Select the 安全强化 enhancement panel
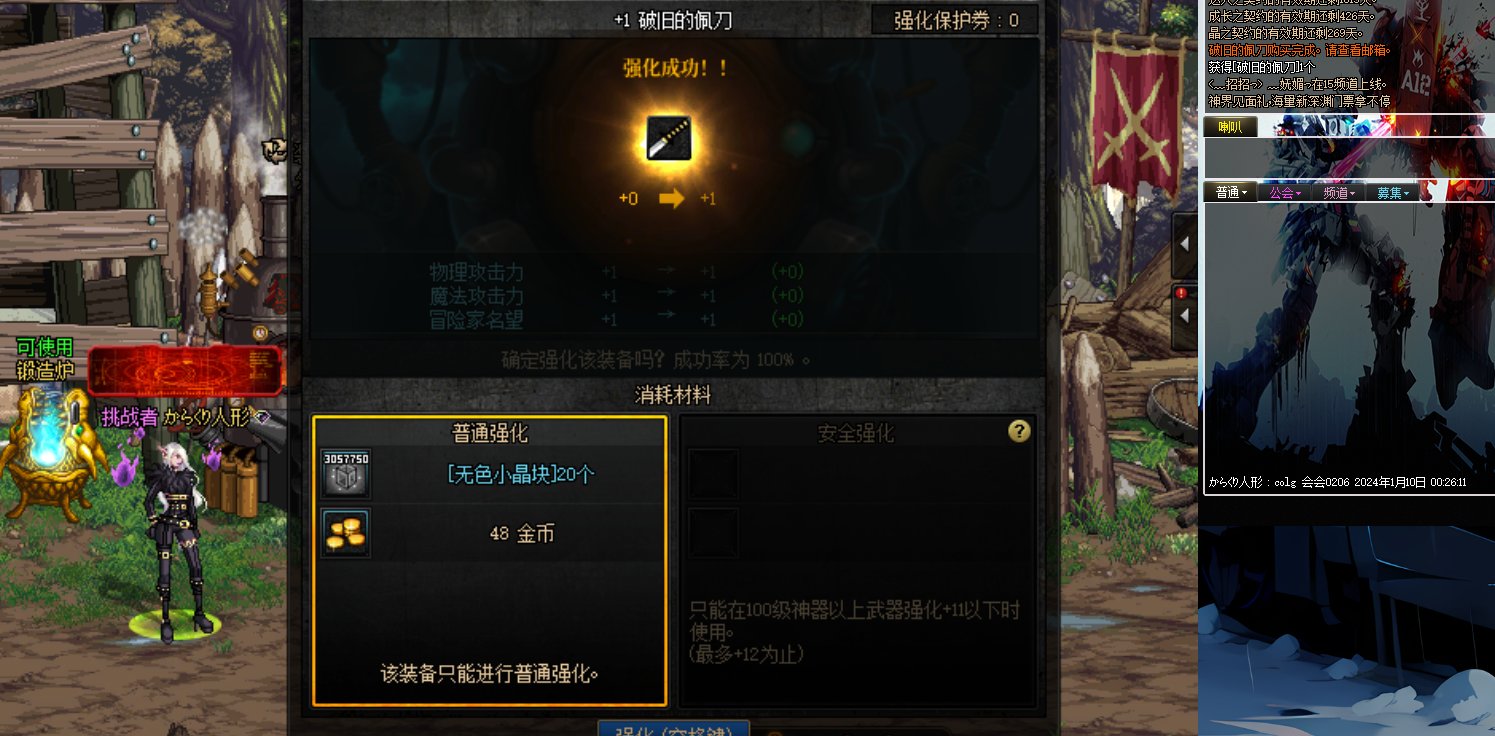Viewport: 1495px width, 736px height. [x=857, y=561]
